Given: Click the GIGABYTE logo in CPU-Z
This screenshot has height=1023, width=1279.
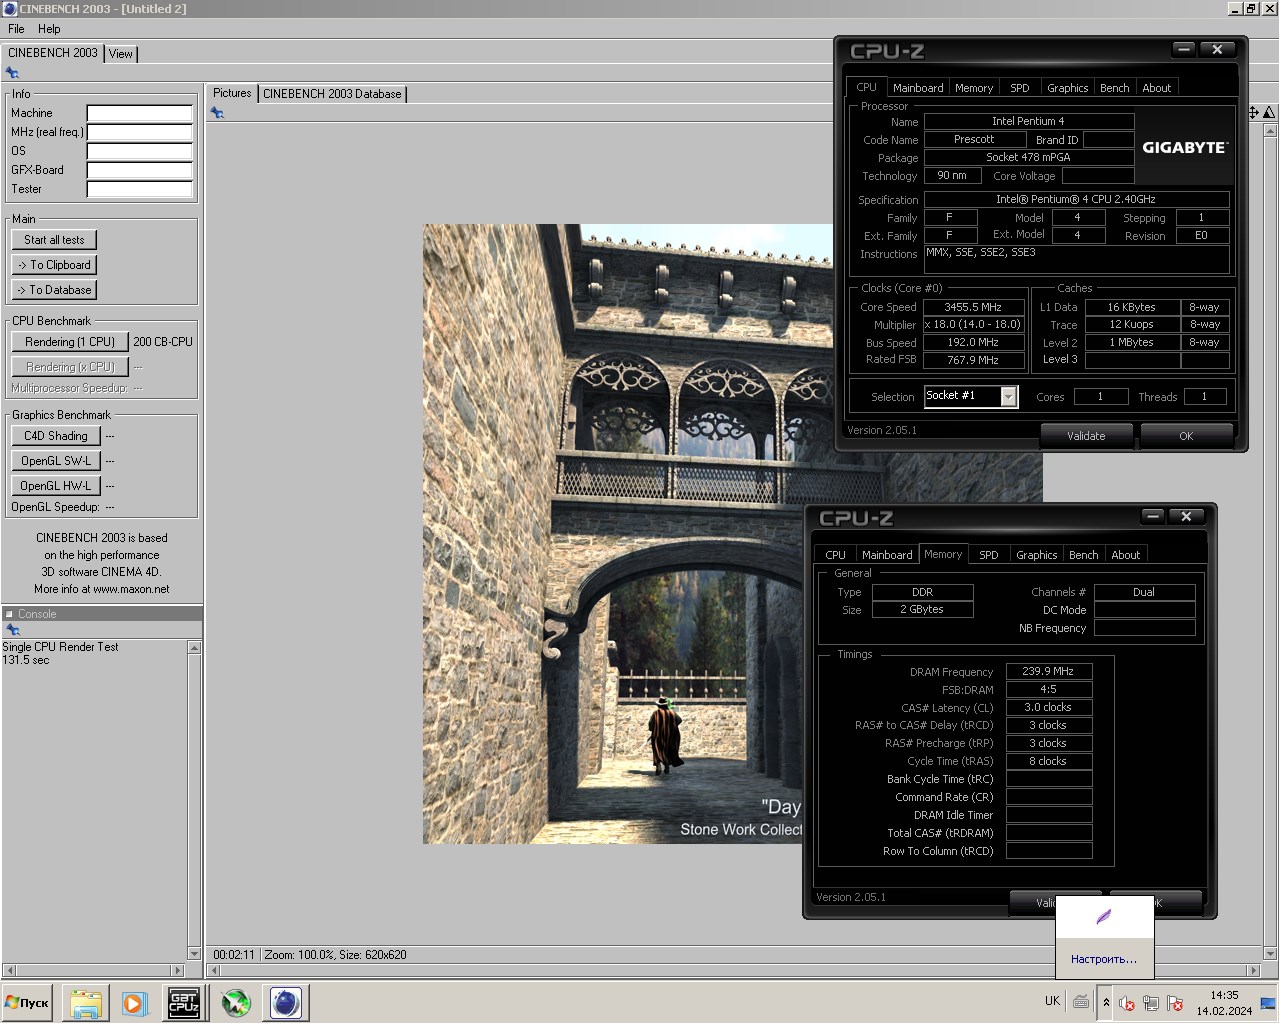Looking at the screenshot, I should click(x=1185, y=148).
